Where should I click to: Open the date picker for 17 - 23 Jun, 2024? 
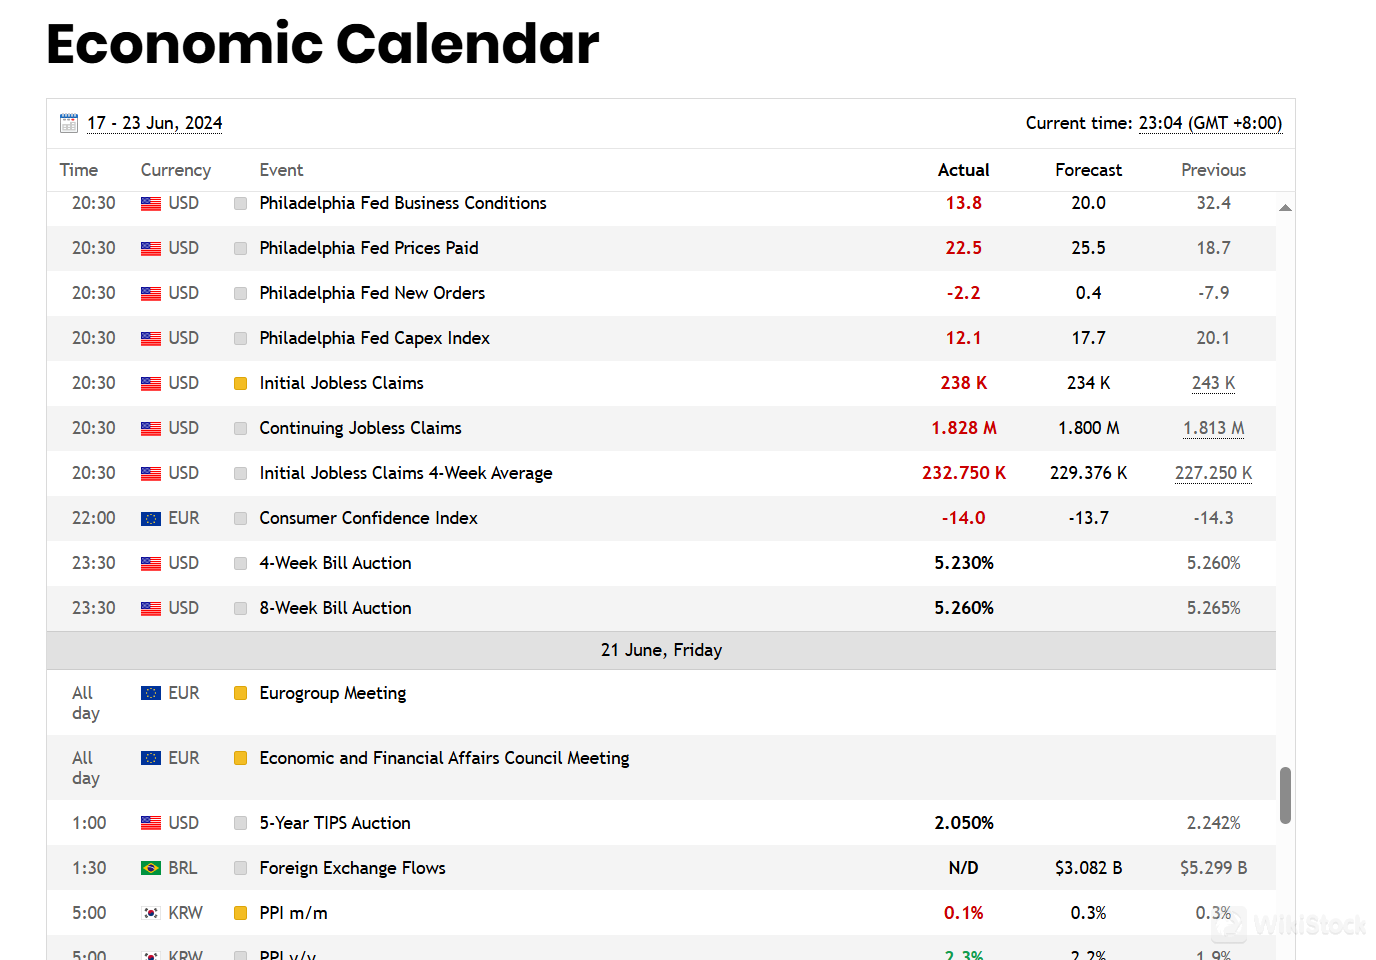coord(154,122)
